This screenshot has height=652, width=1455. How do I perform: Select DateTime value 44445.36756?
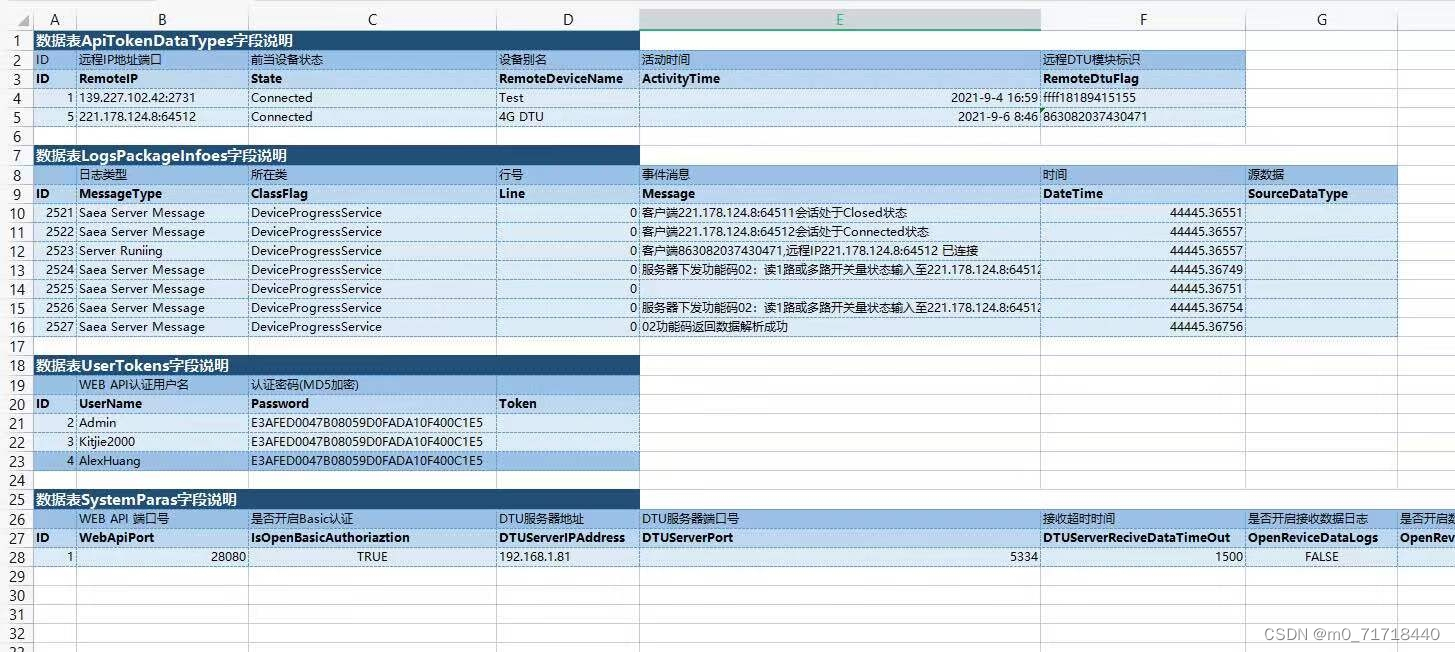click(1143, 327)
